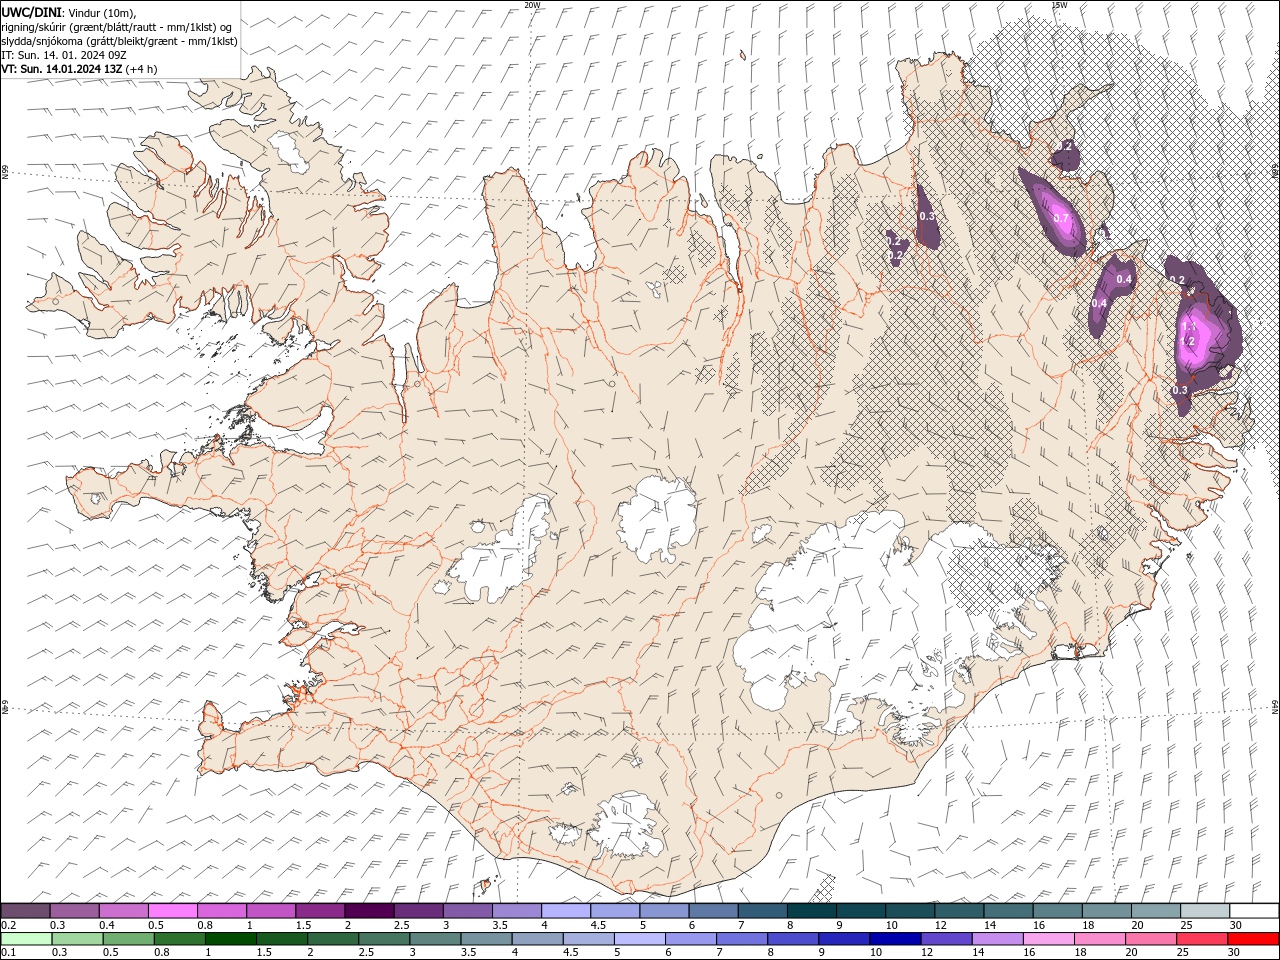Screen dimensions: 1280x960
Task: Choose the light pink swatch starting at 16 in the lower legend row
Action: 1047,939
